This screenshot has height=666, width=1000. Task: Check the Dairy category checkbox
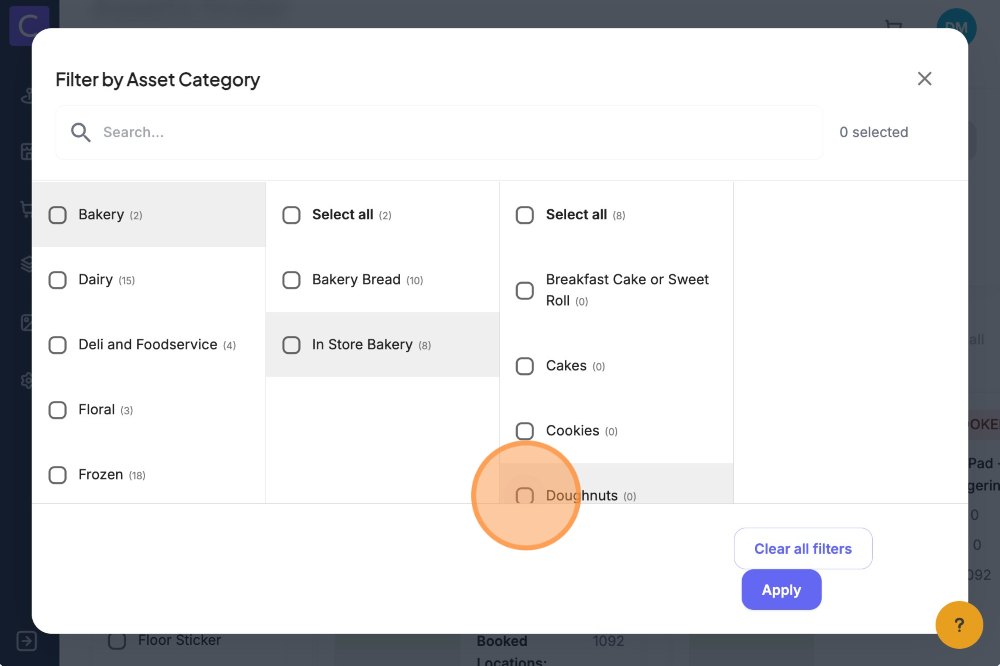point(58,280)
